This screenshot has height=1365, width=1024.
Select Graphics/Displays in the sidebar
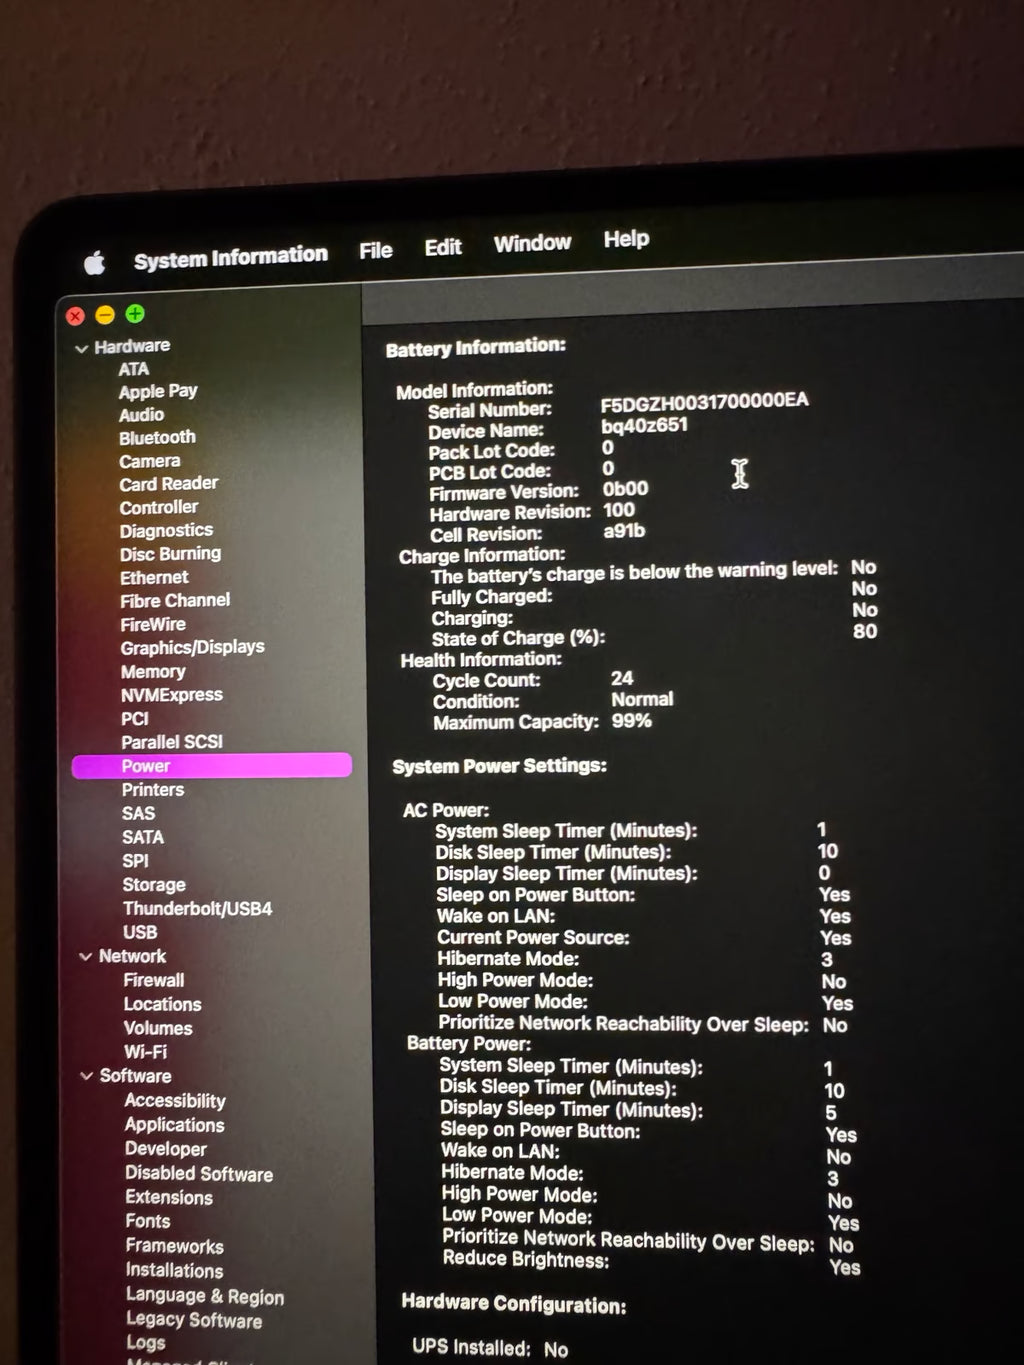click(193, 647)
